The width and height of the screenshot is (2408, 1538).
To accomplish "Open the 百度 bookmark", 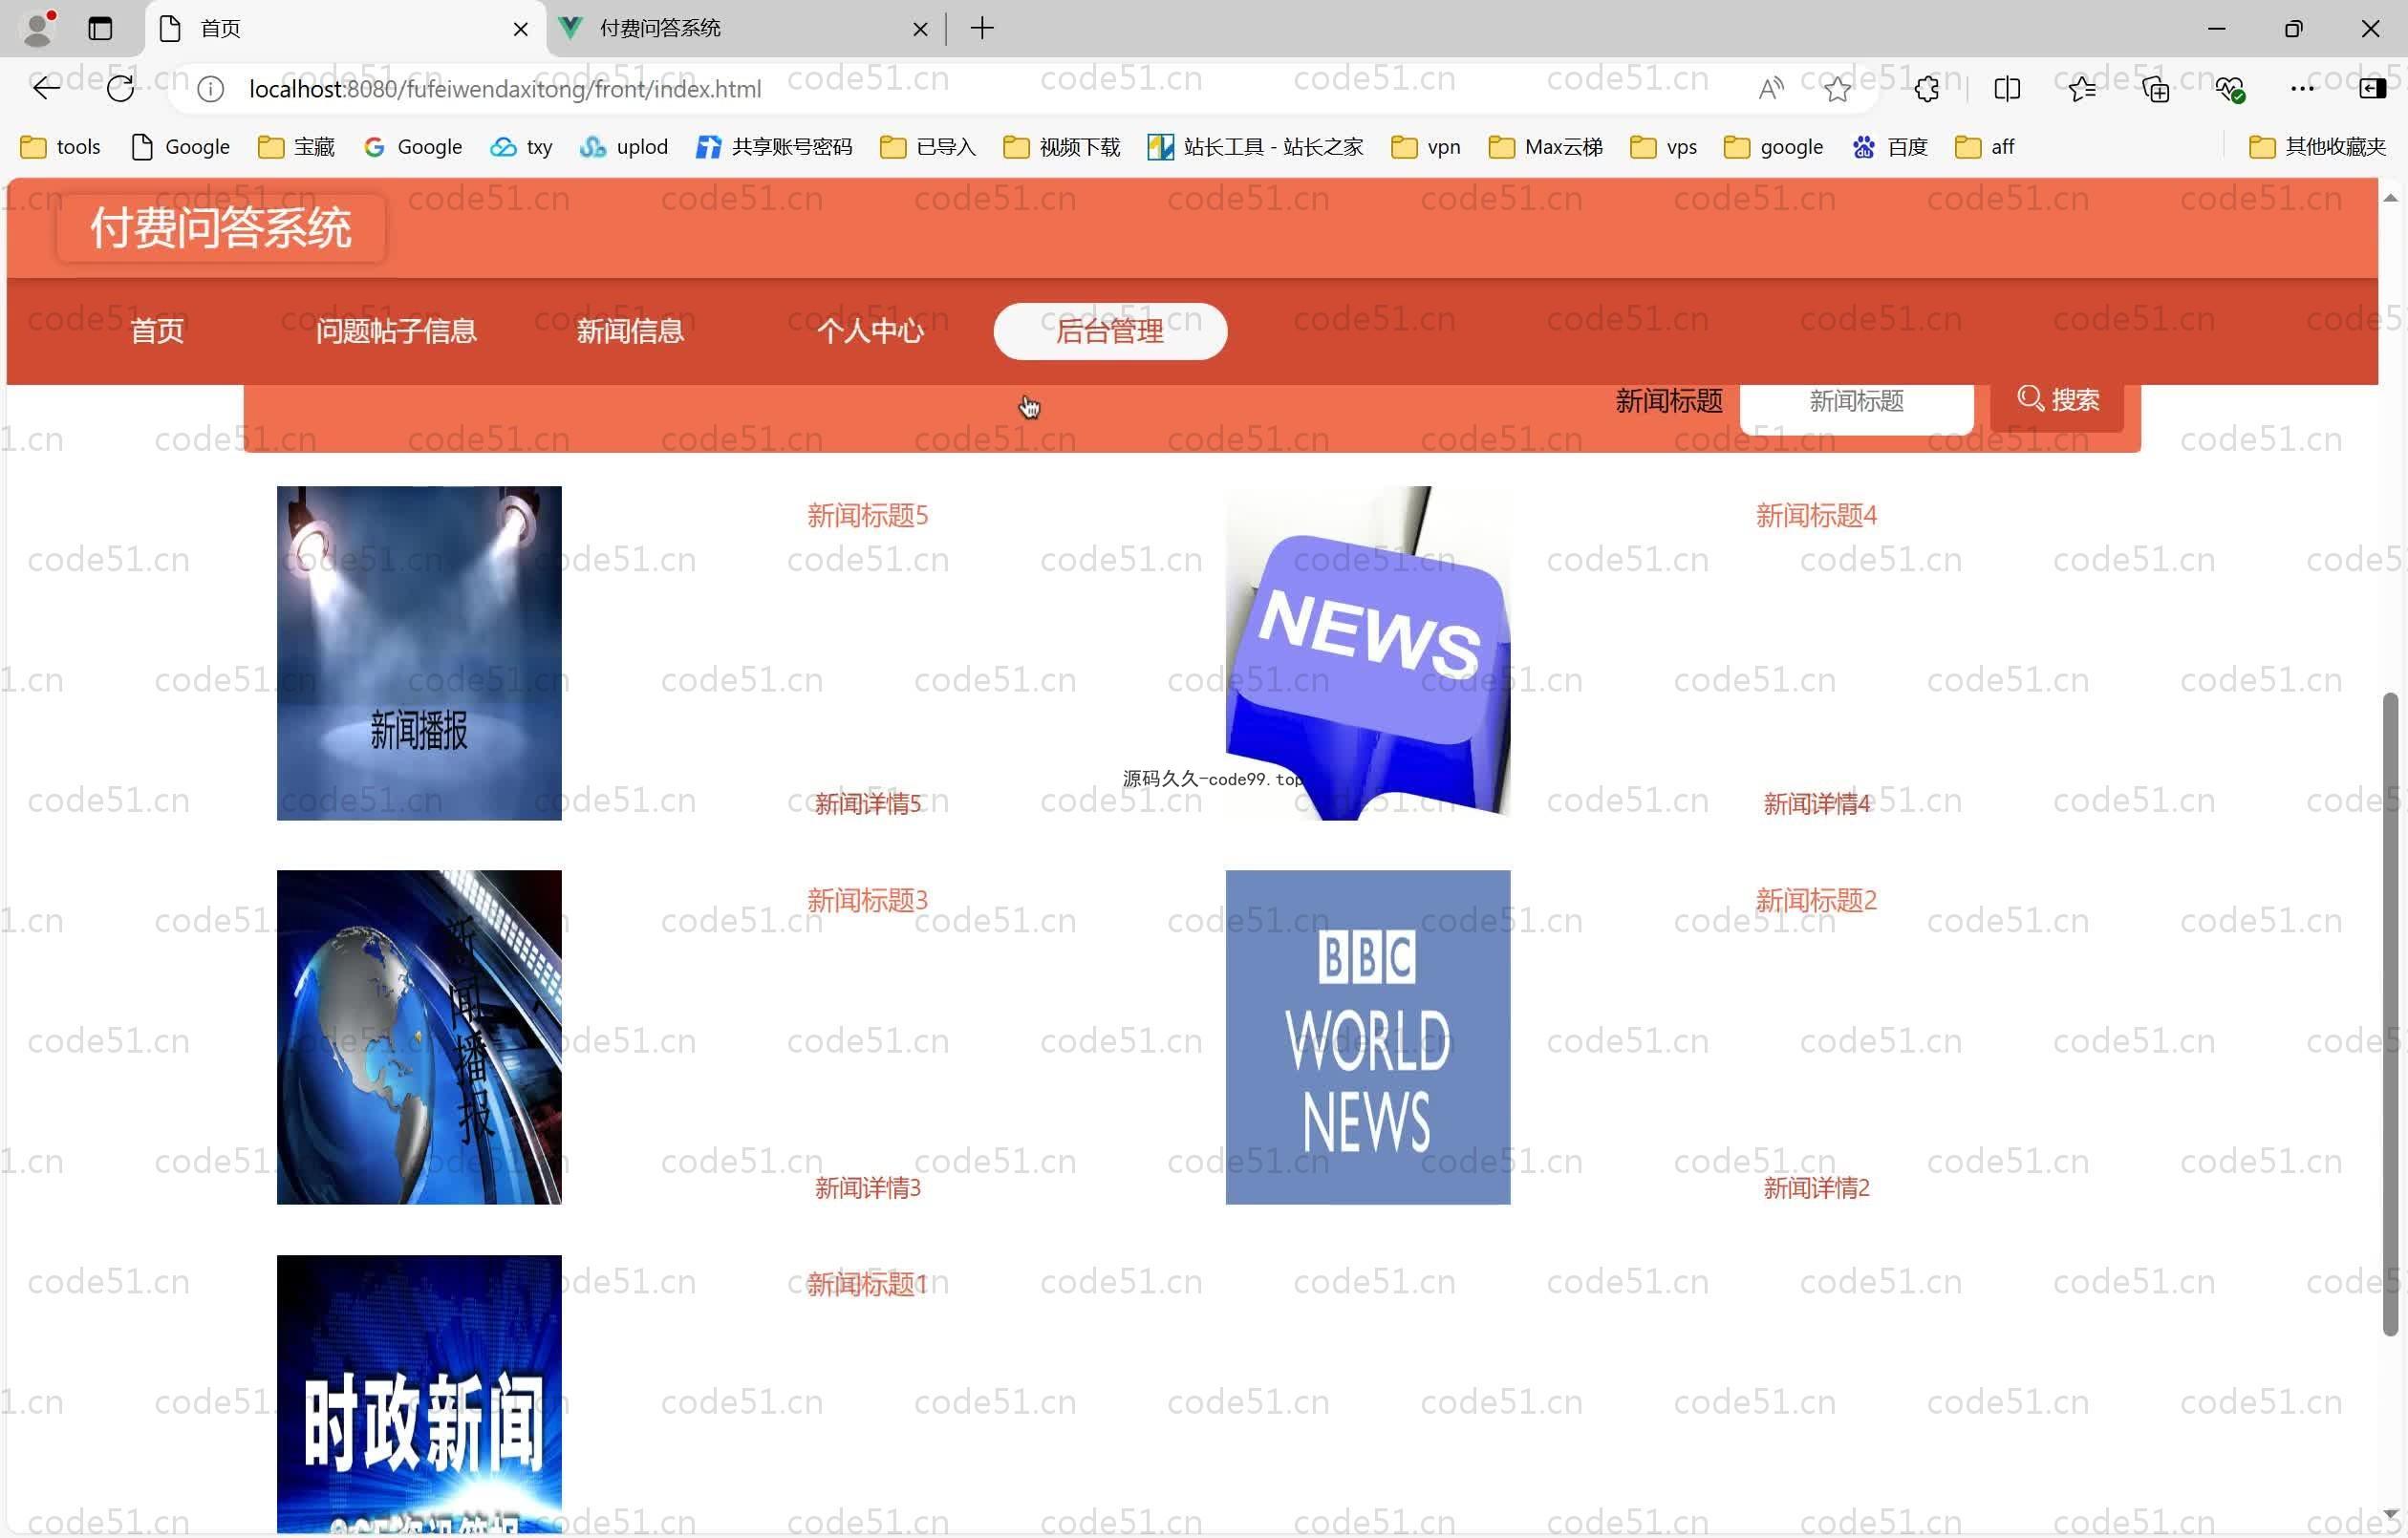I will point(1889,147).
